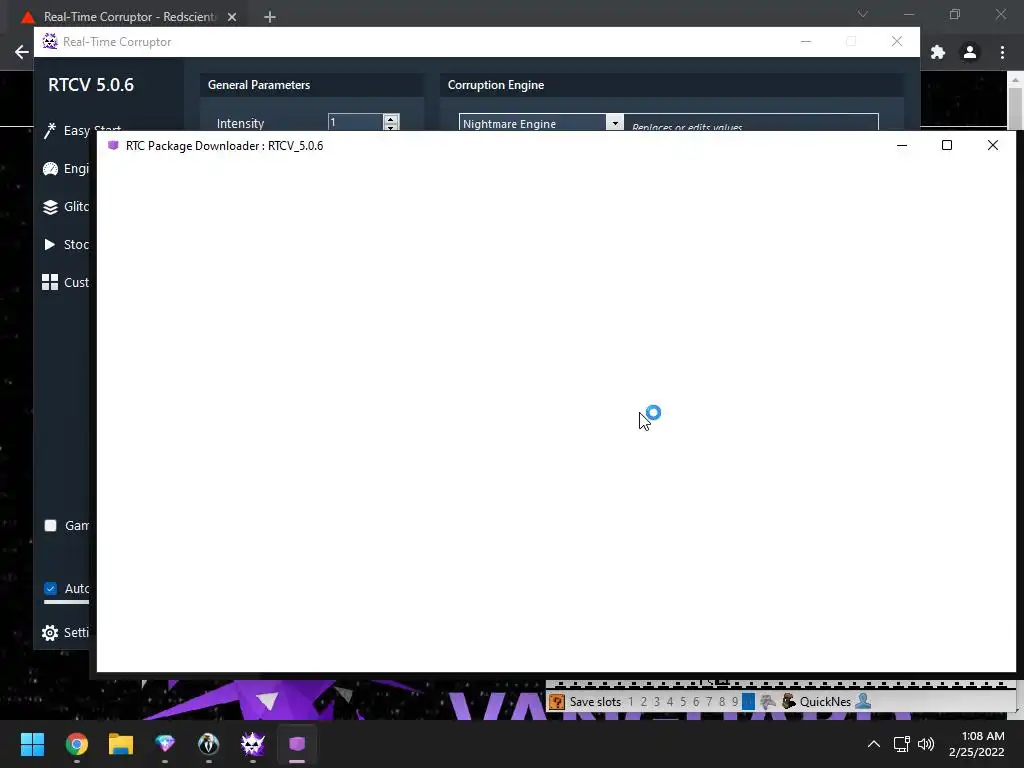The image size is (1024, 768).
Task: Open the Custom grid icon in sidebar
Action: pos(50,282)
